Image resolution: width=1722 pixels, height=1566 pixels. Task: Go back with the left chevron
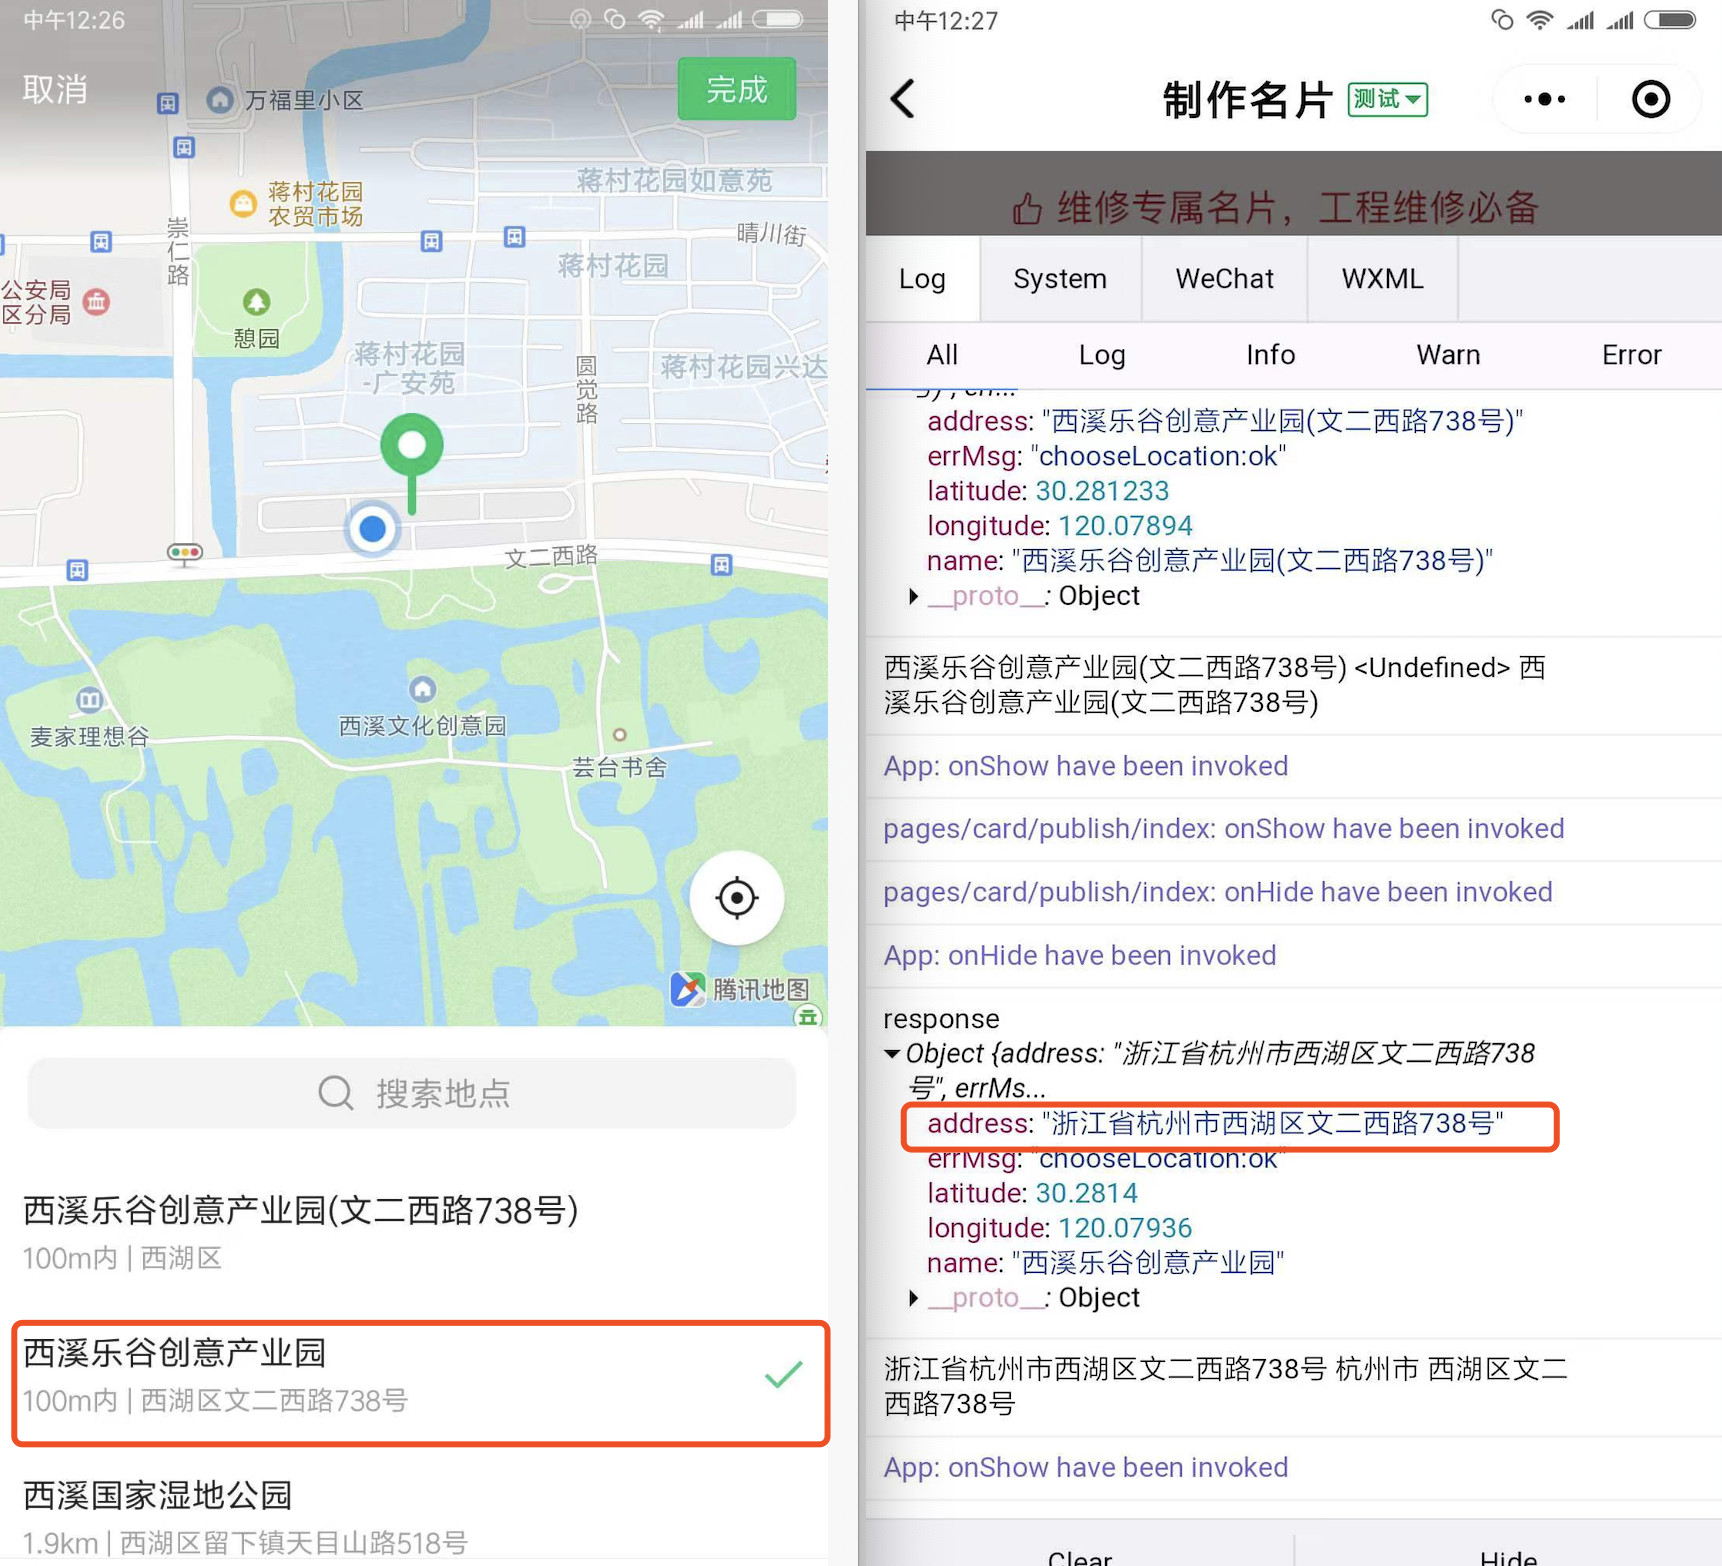(x=902, y=99)
